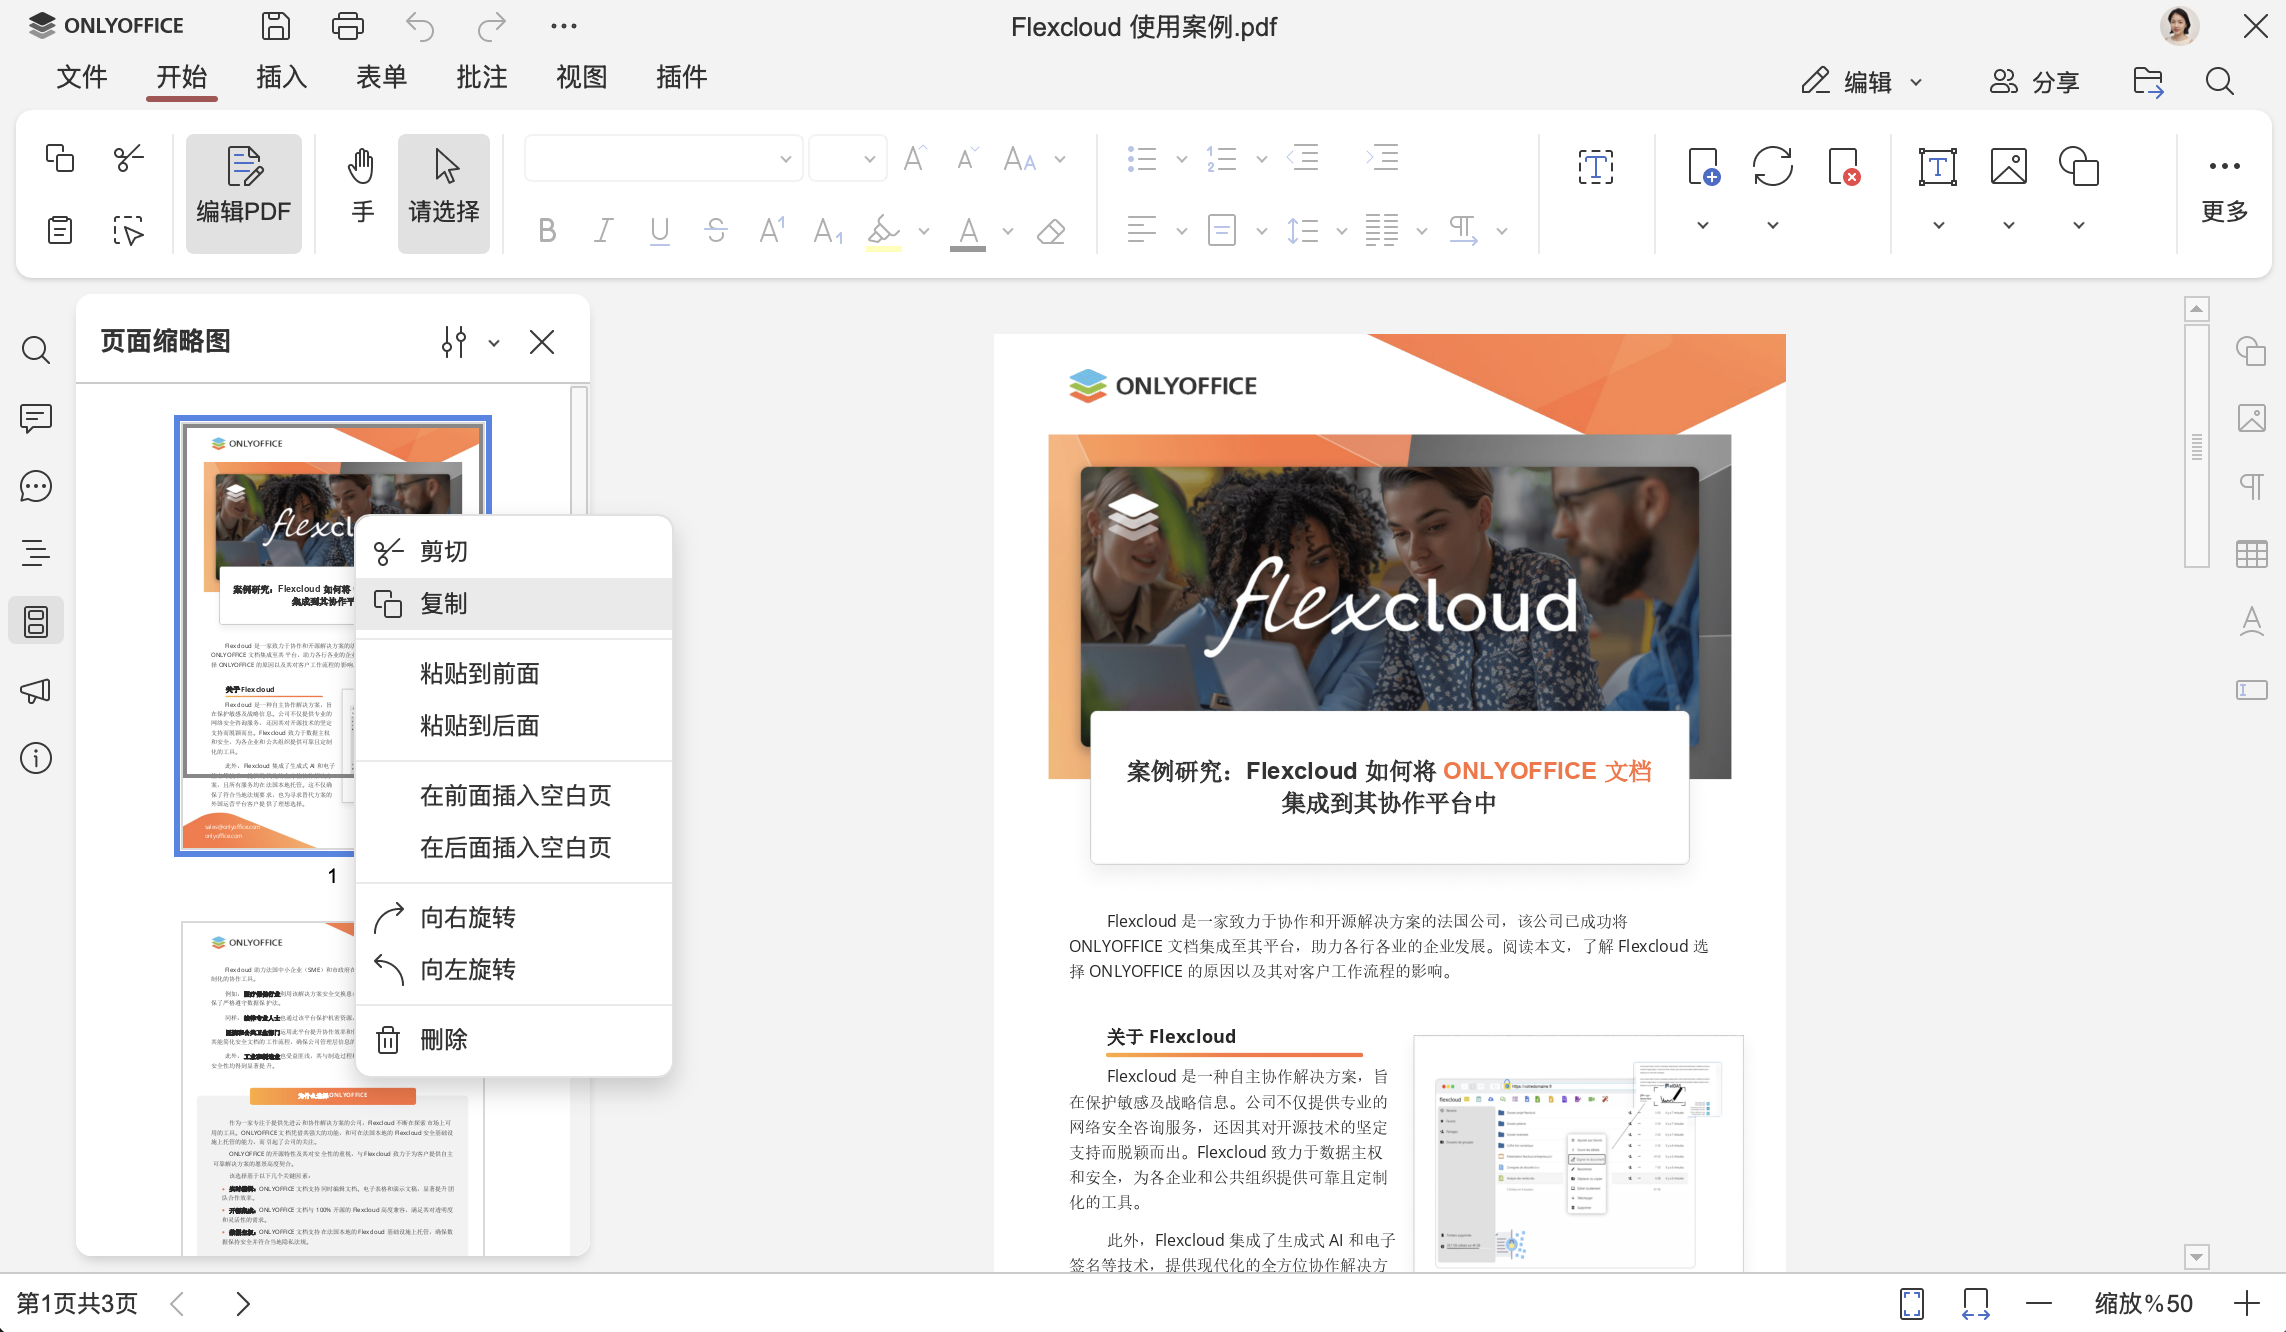The height and width of the screenshot is (1332, 2286).
Task: Click the Increase indent icon
Action: [x=1382, y=158]
